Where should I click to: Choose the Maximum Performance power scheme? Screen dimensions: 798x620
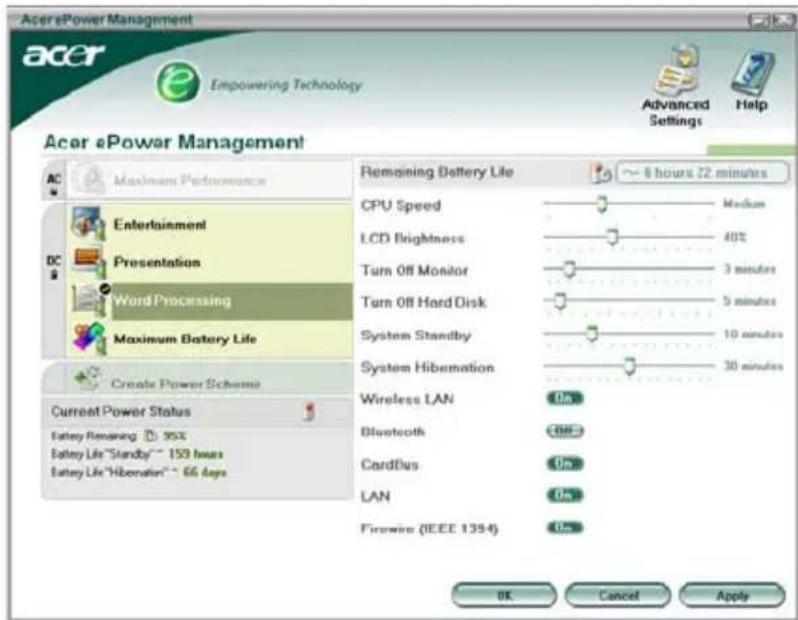(209, 180)
